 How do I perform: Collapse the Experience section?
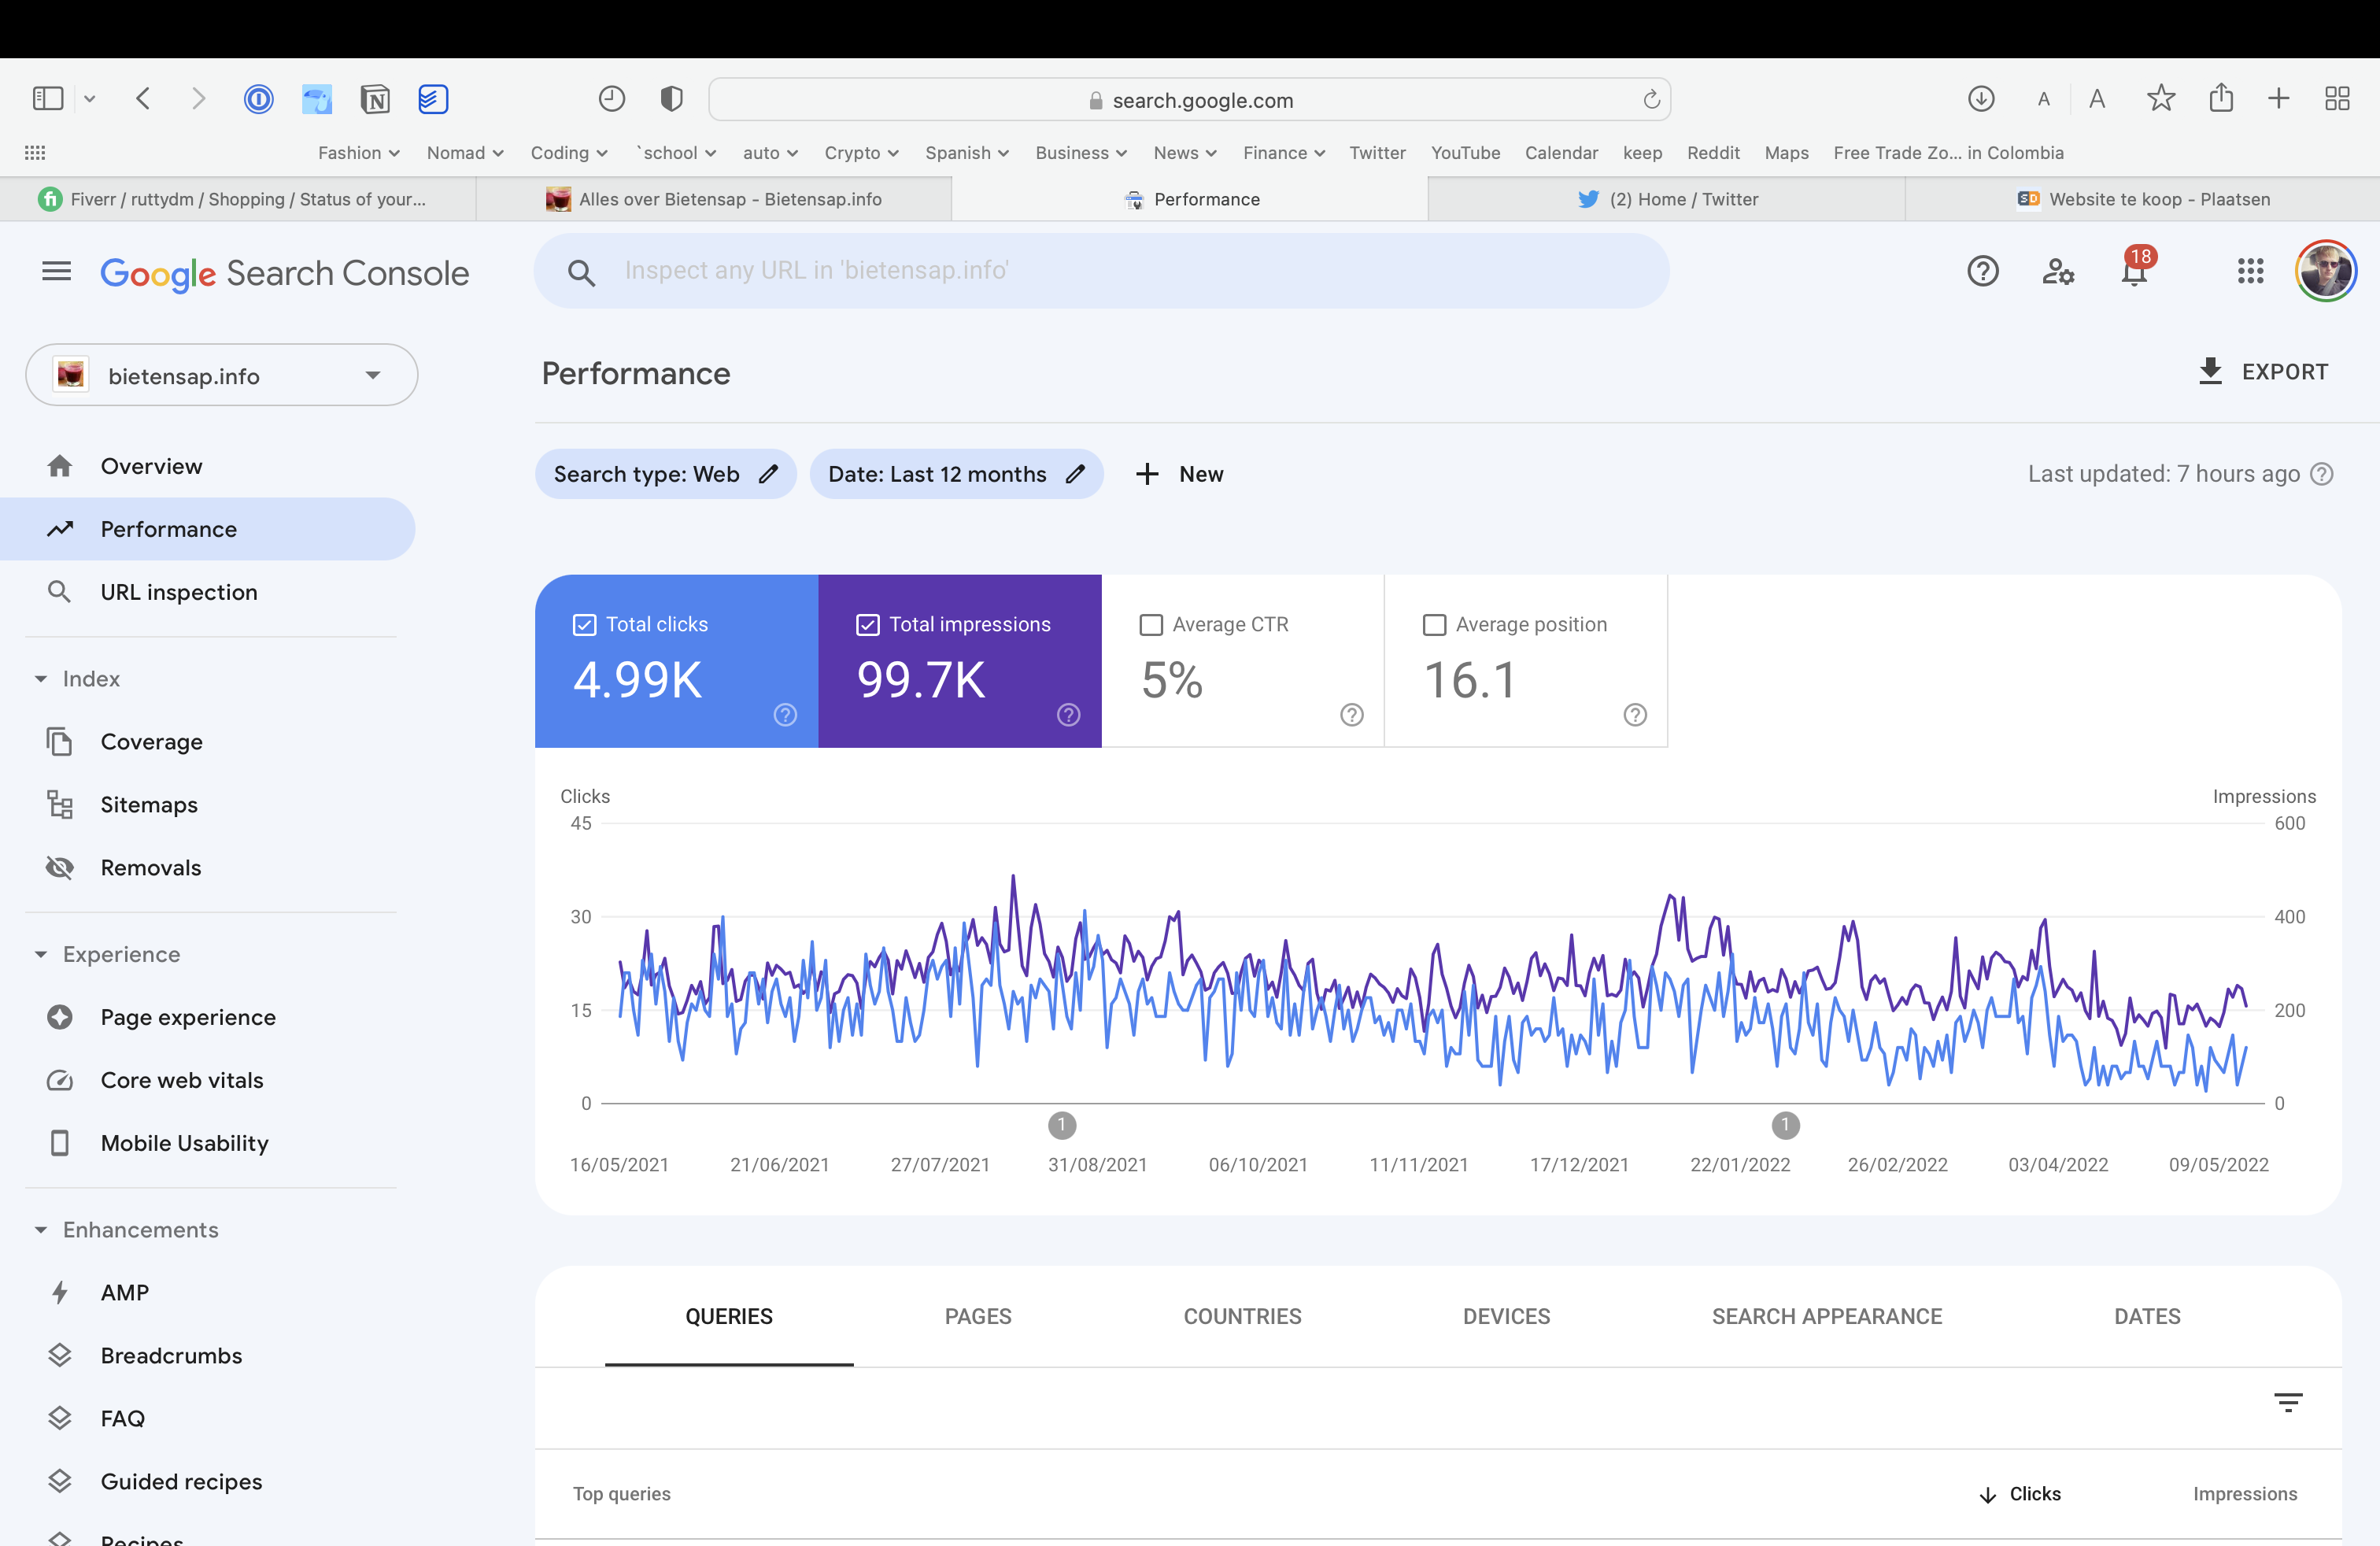pyautogui.click(x=41, y=954)
